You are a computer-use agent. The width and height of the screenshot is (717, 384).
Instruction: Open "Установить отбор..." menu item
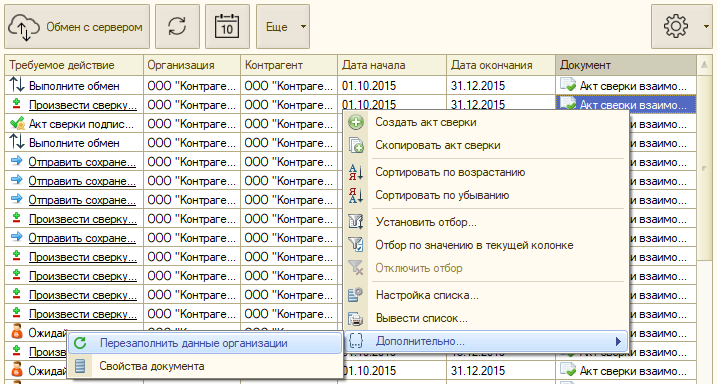[486, 222]
